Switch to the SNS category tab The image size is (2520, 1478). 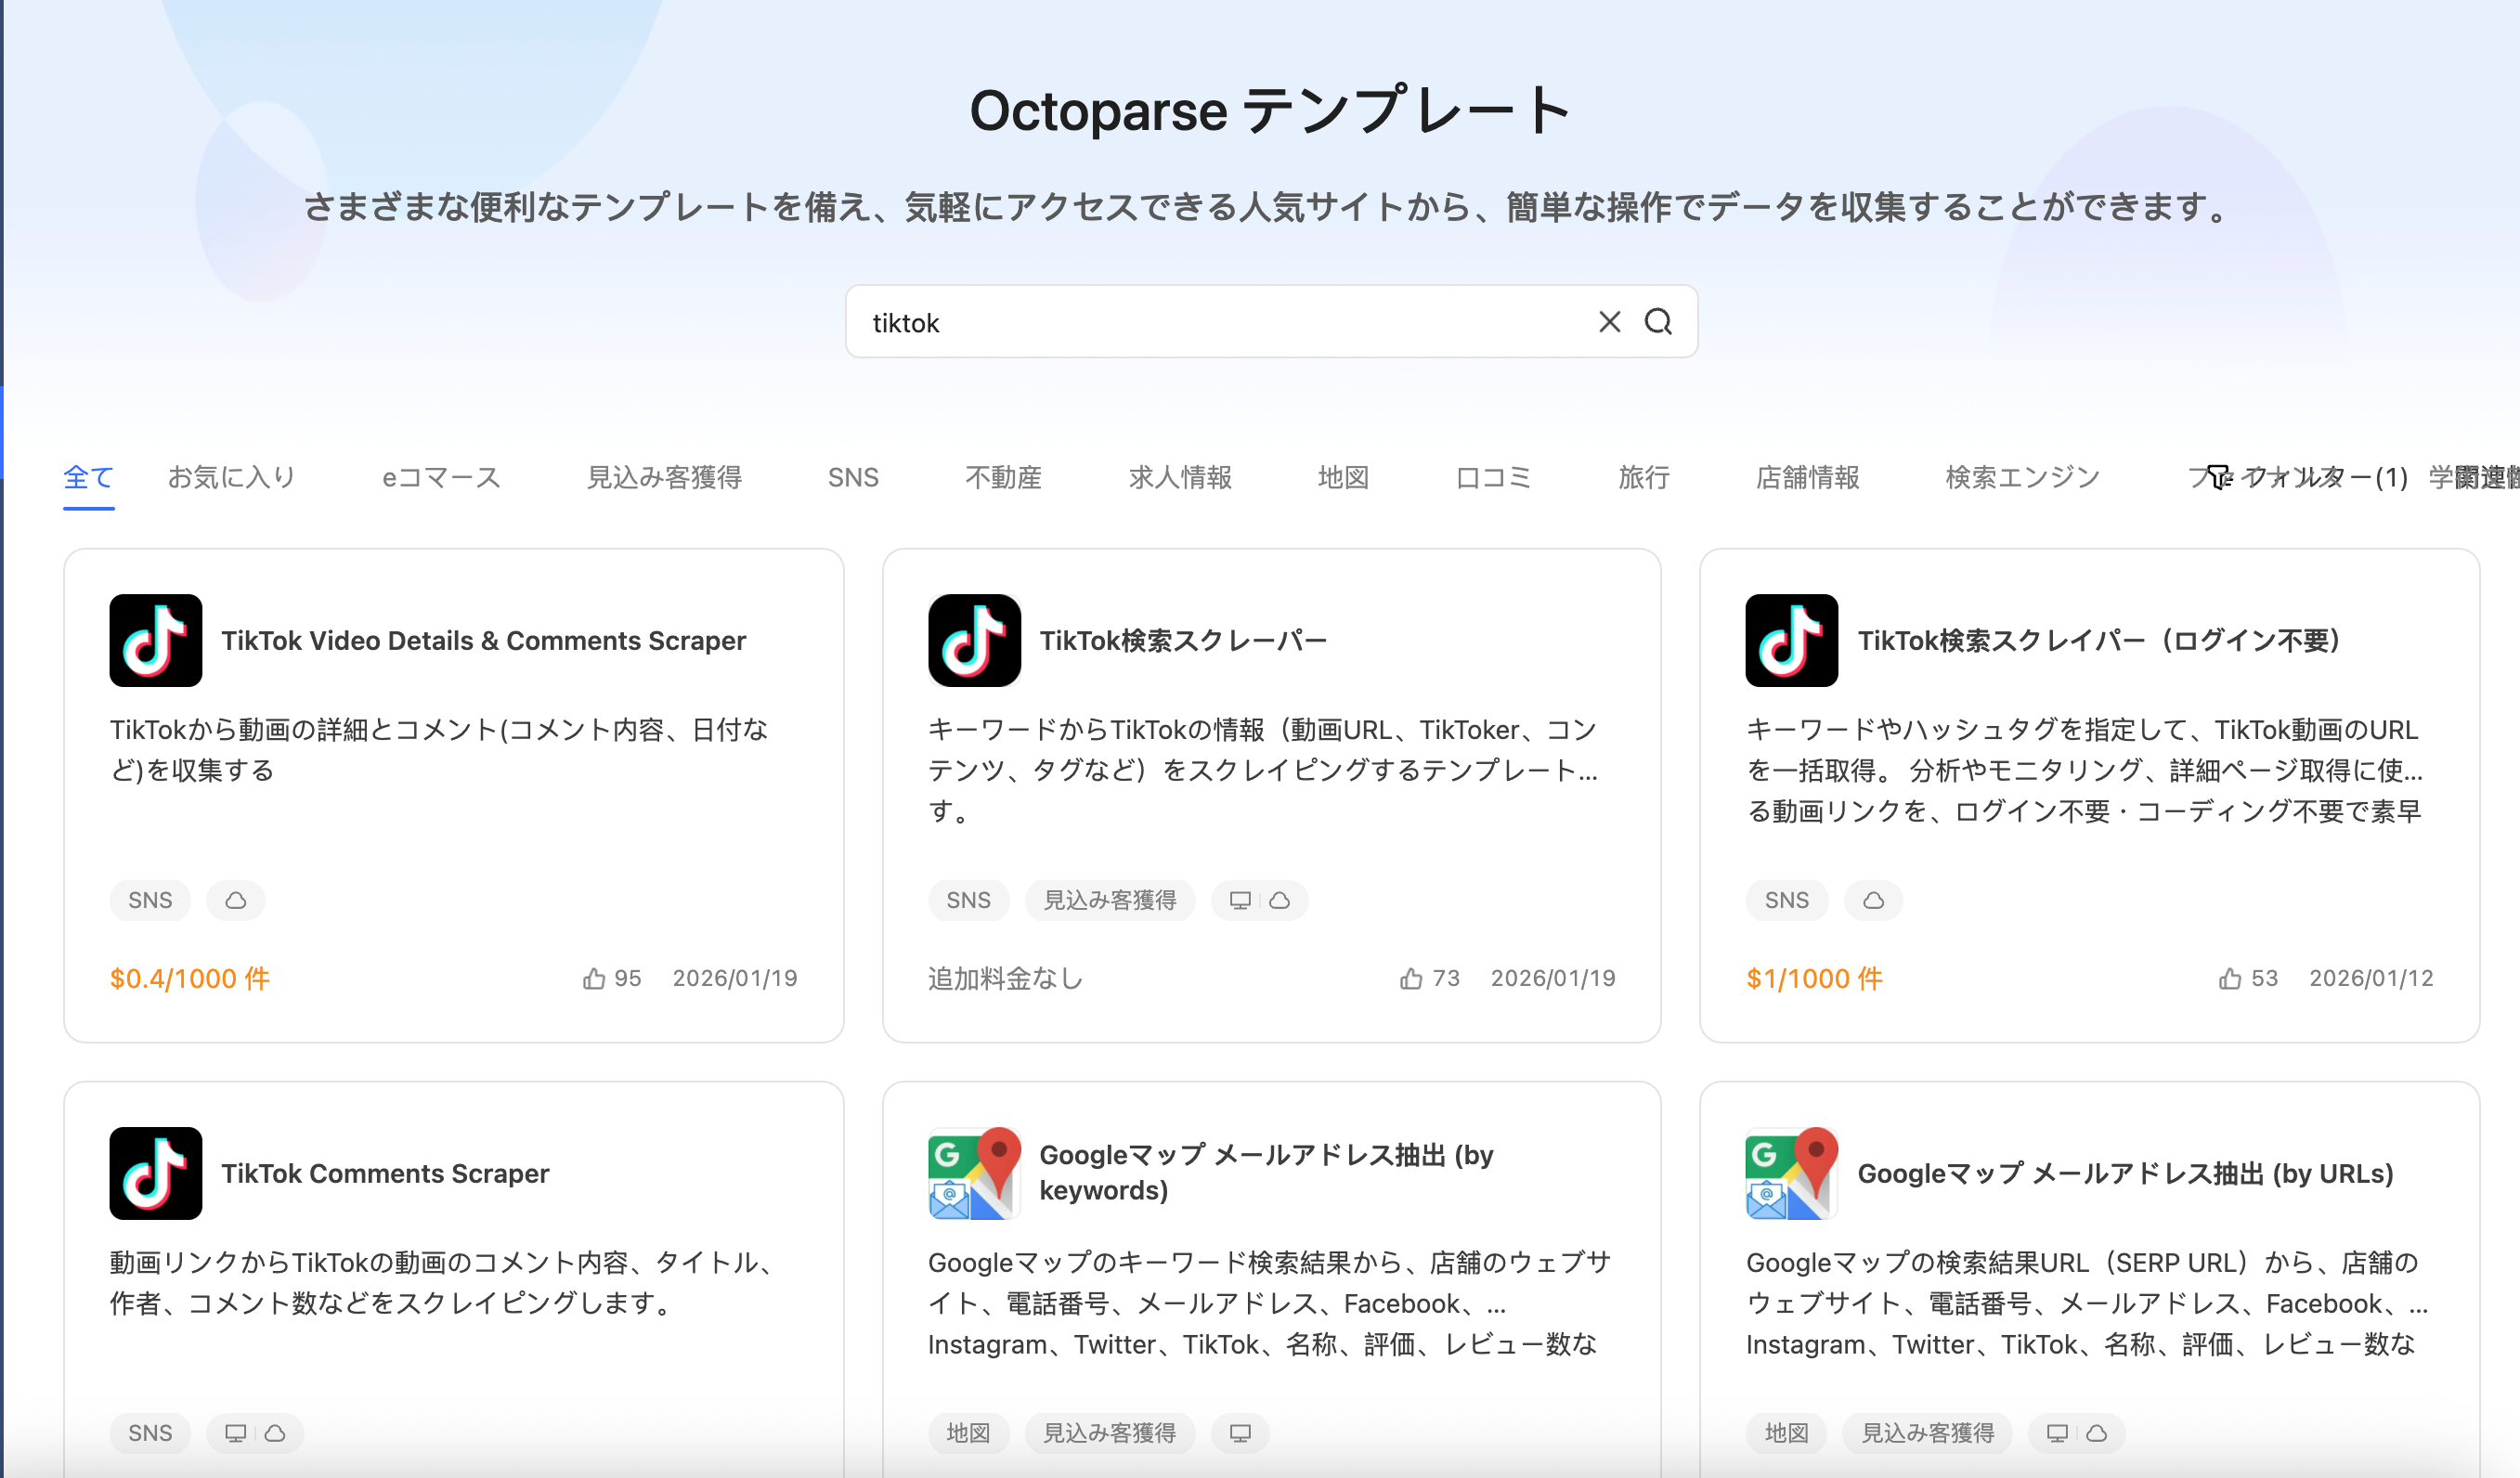[x=852, y=477]
